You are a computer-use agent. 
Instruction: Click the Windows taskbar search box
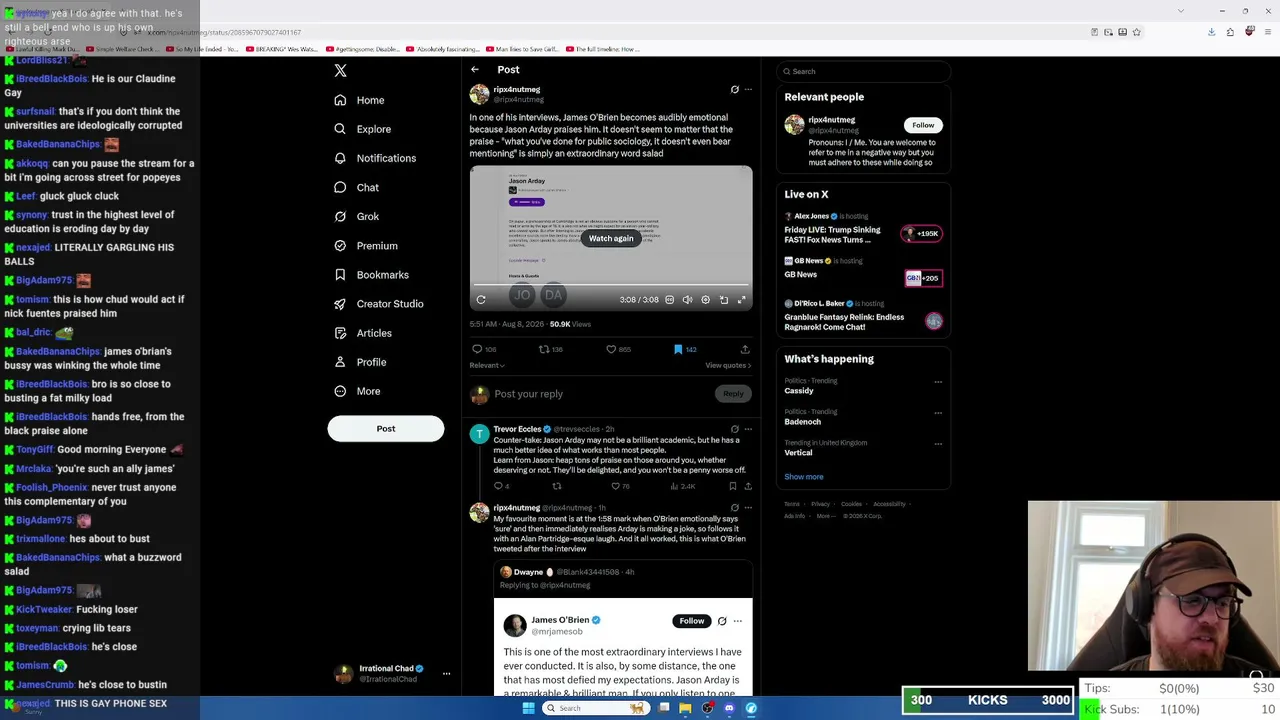595,708
